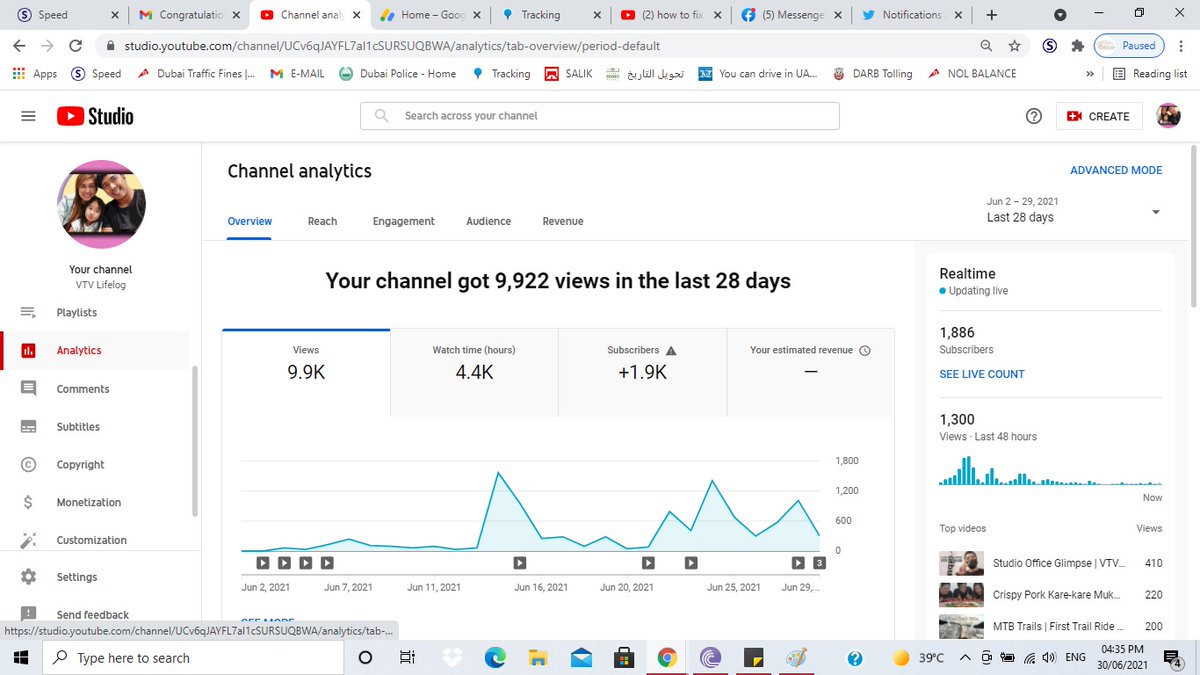Click ADVANCED MODE link
The width and height of the screenshot is (1200, 675).
(x=1116, y=170)
